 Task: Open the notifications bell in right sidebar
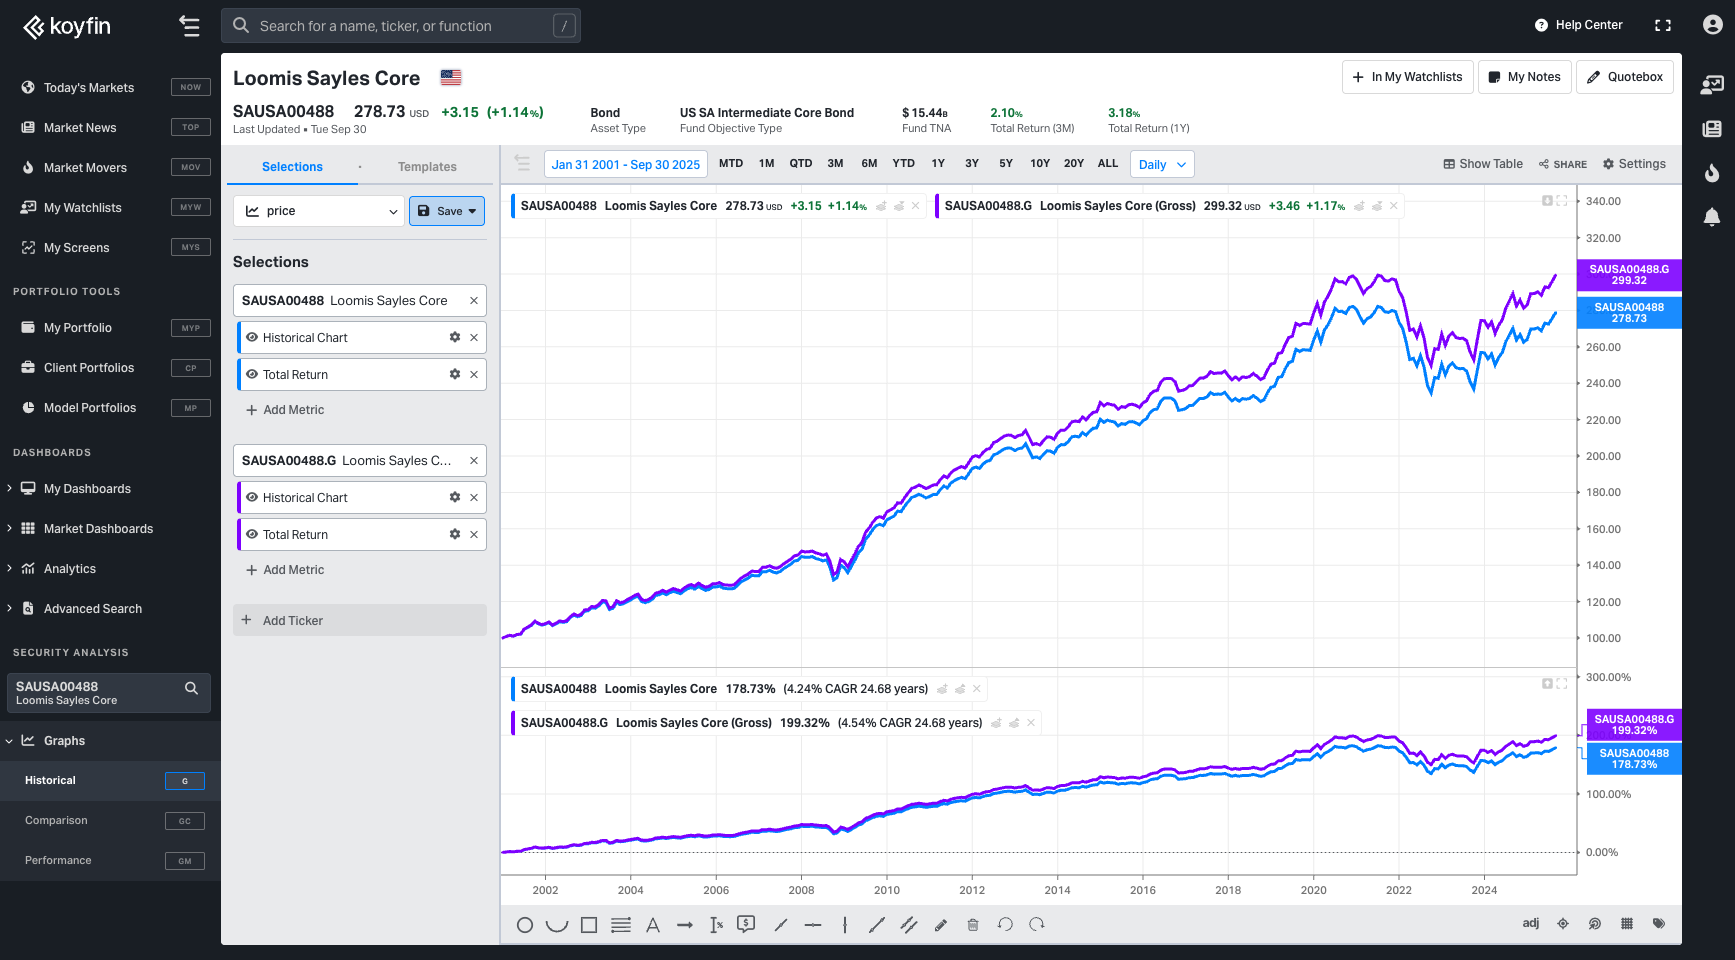pos(1712,217)
